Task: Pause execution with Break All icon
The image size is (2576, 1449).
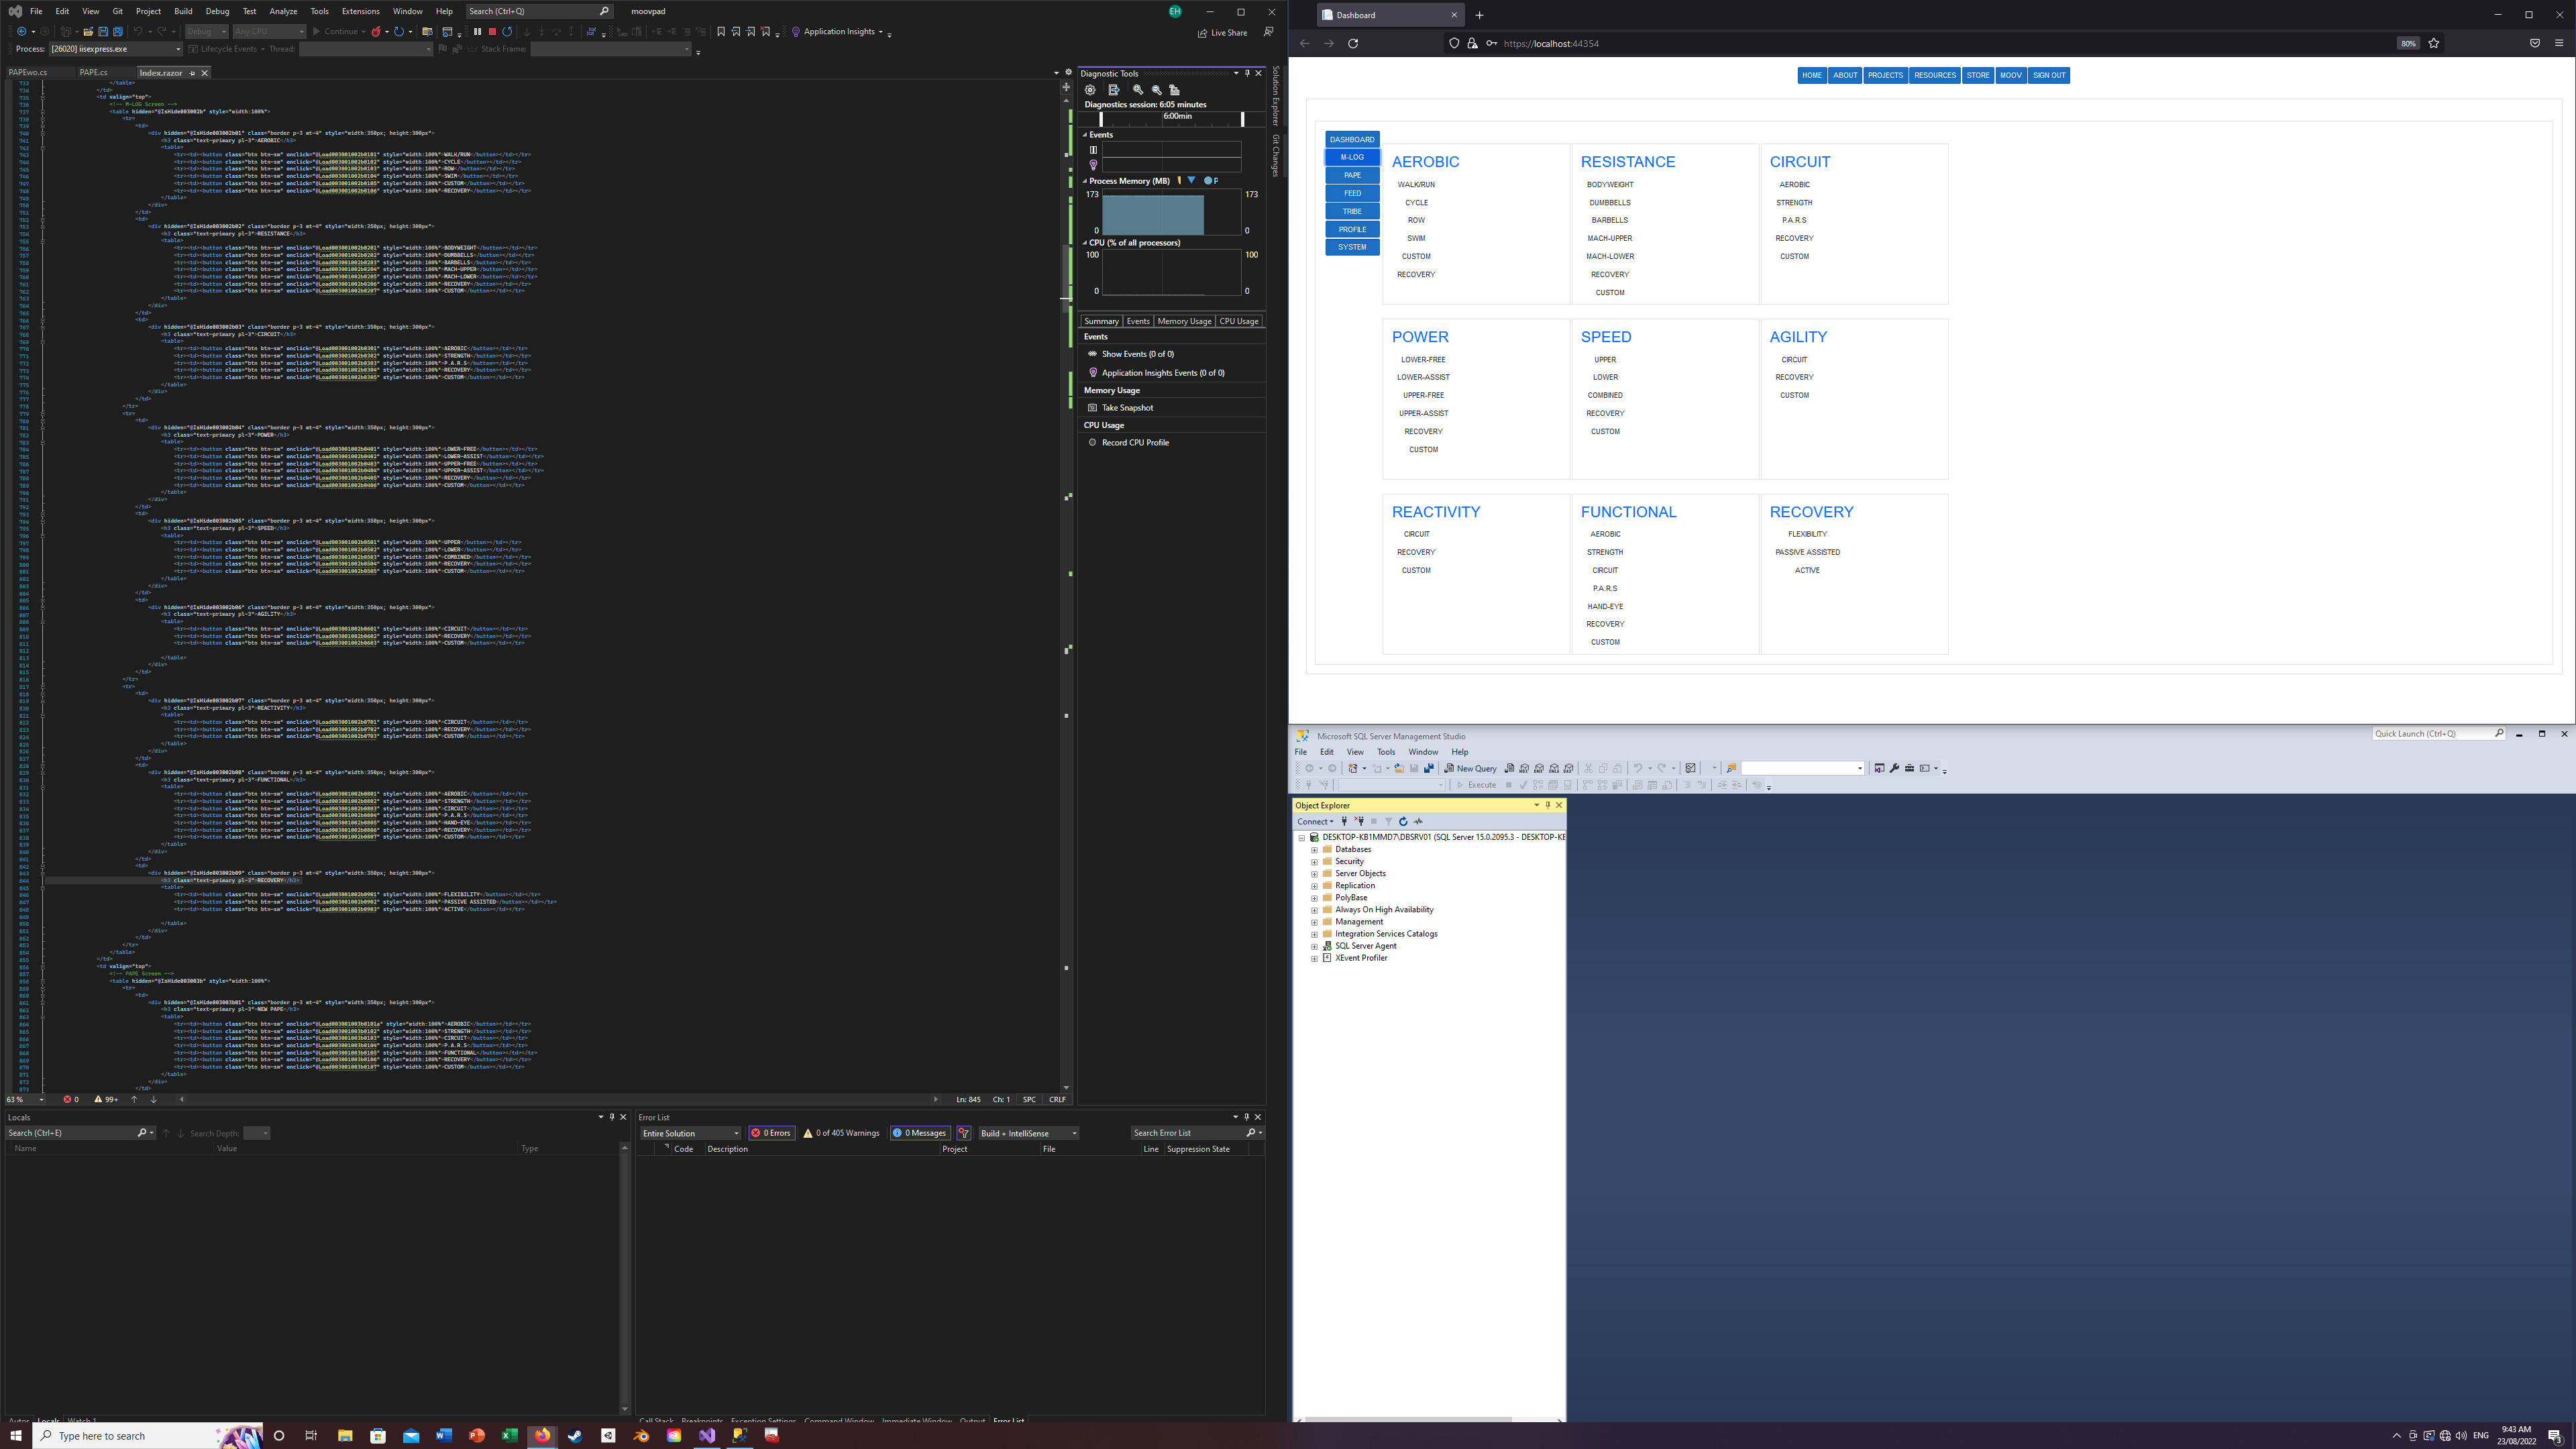Action: (477, 32)
